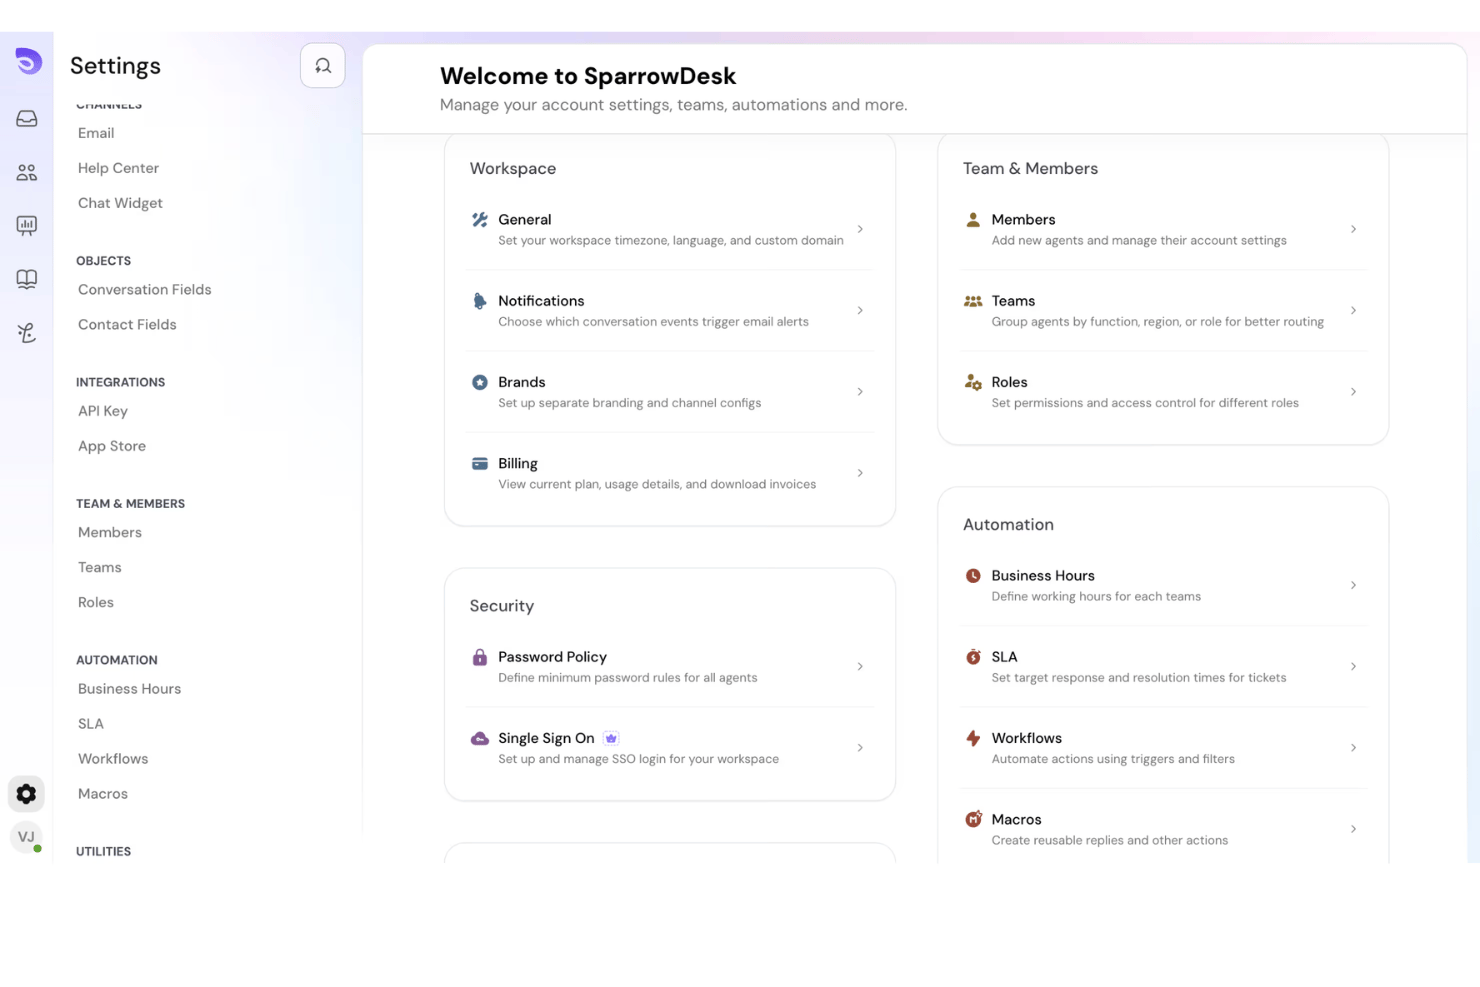Open the Password Policy title
Viewport: 1480px width, 987px height.
[553, 657]
